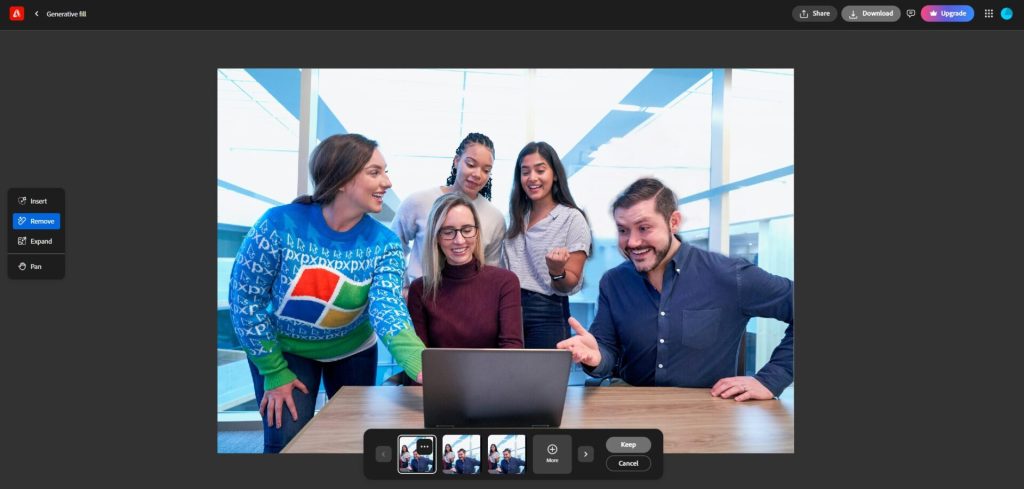Click the Upgrade plan button
The height and width of the screenshot is (489, 1024).
947,14
